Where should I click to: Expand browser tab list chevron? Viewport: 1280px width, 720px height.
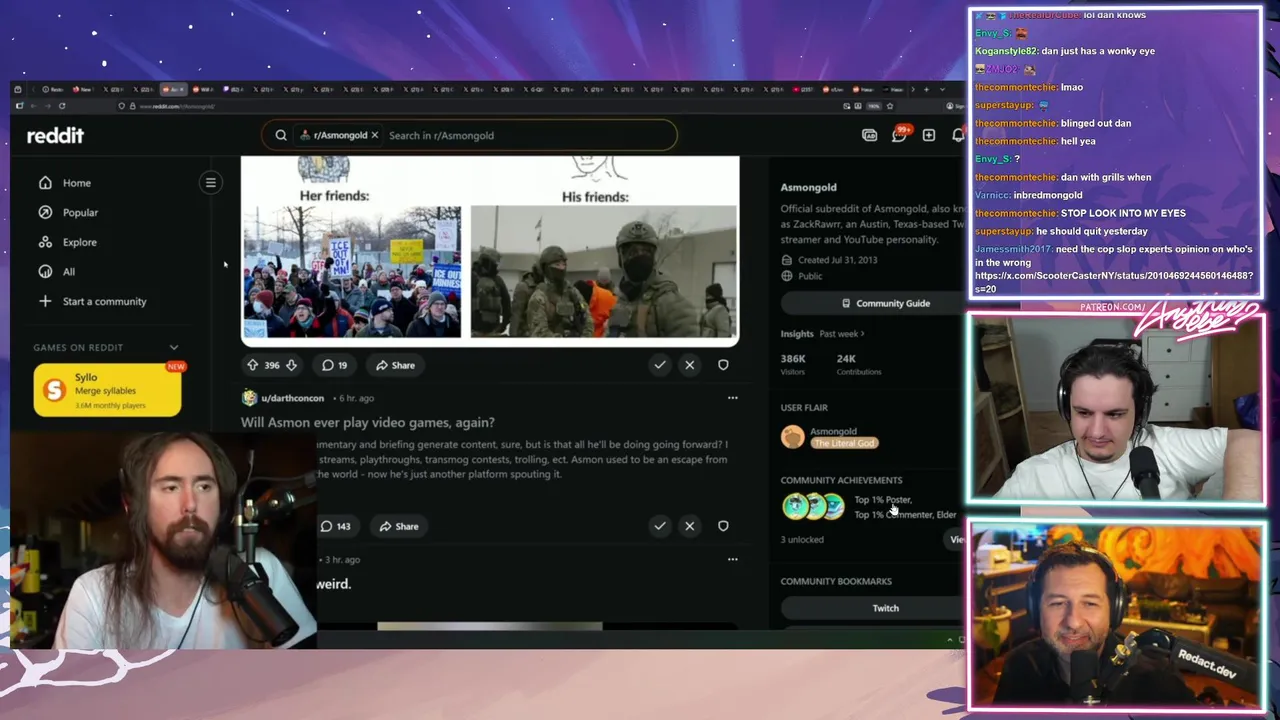941,90
